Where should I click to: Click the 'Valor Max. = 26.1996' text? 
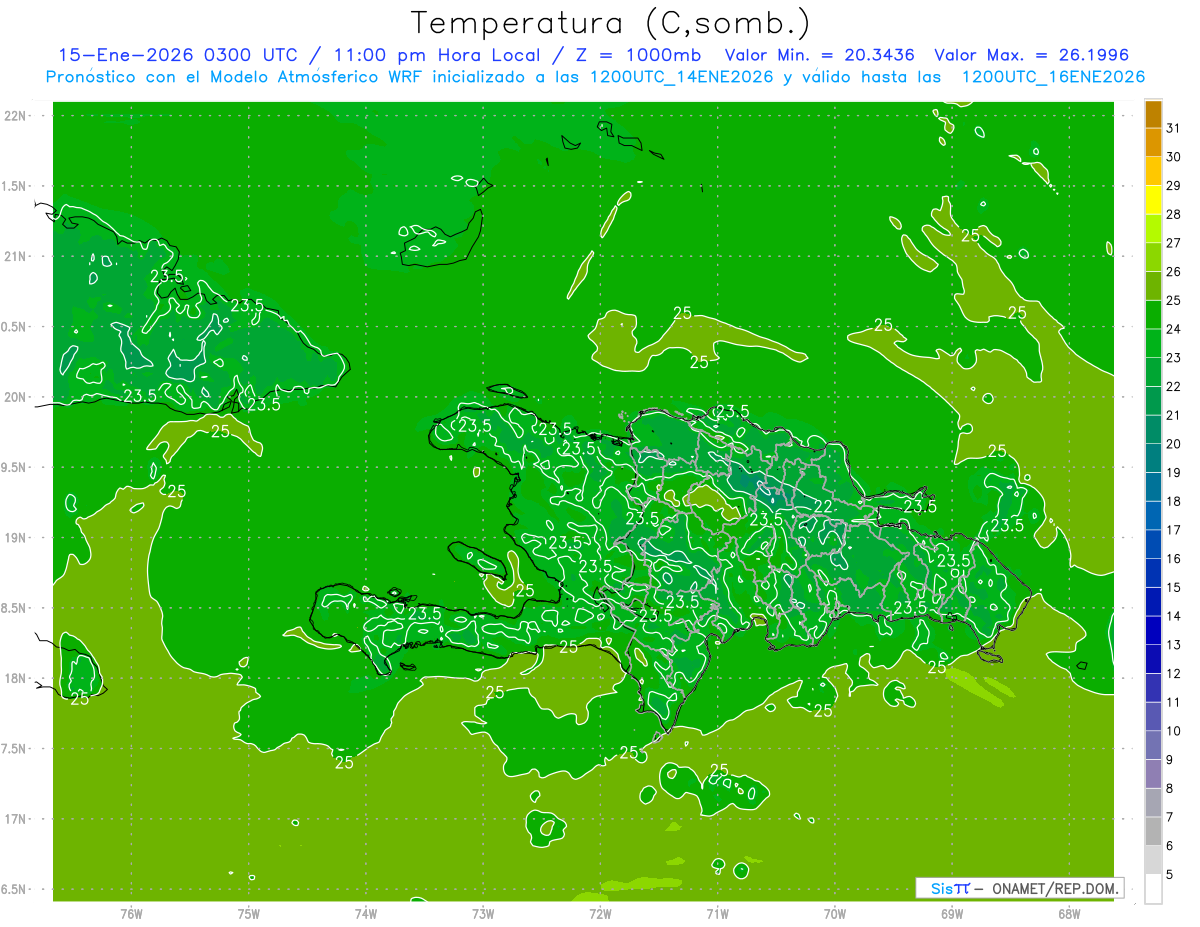point(1031,55)
